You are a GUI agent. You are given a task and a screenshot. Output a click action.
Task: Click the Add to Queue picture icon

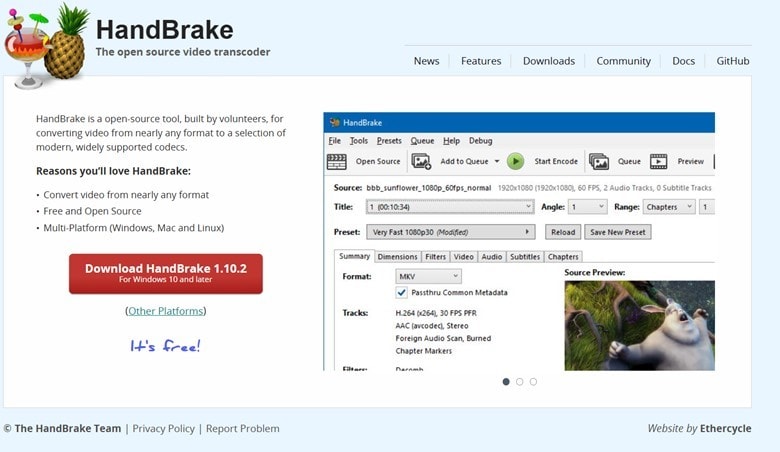click(x=421, y=161)
